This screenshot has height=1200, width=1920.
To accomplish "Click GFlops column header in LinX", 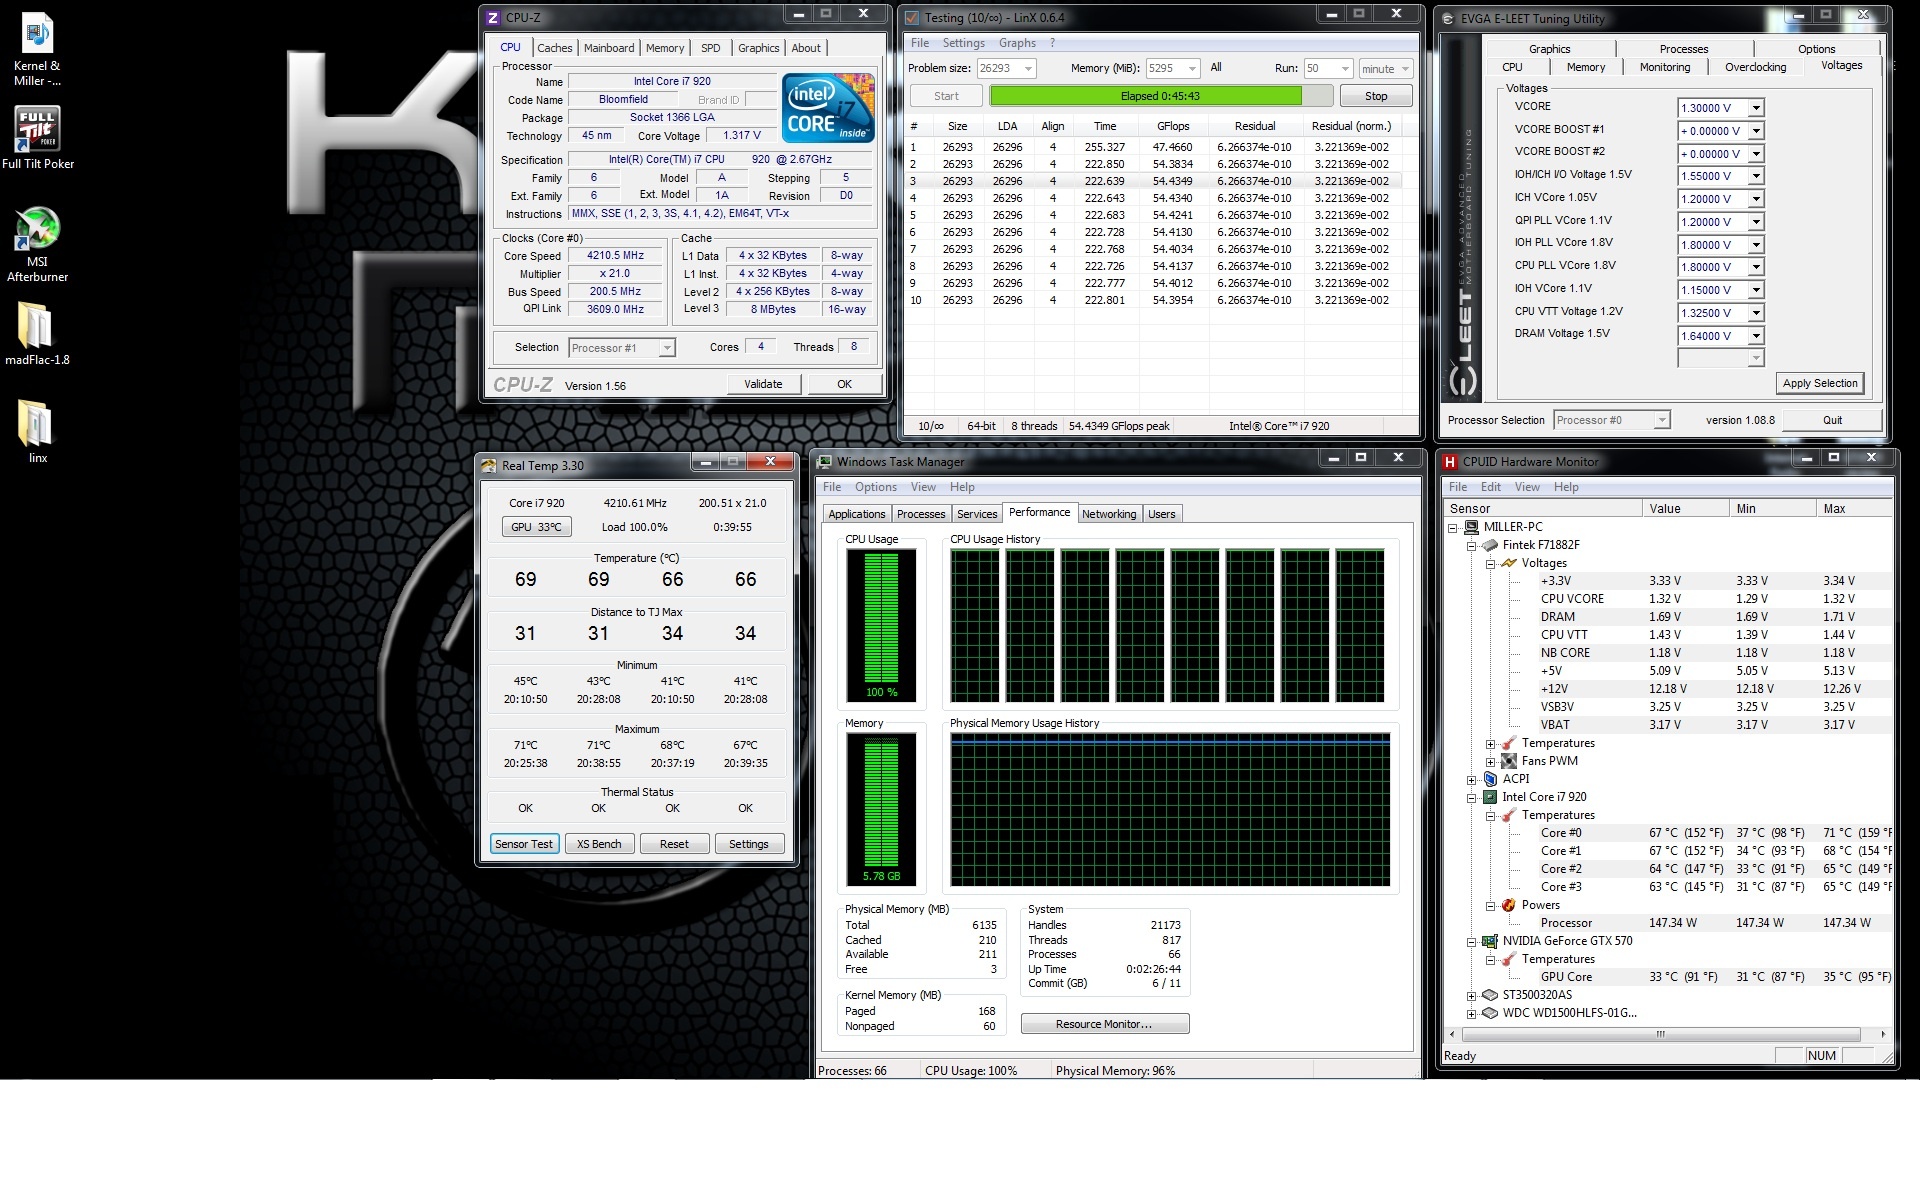I will (1173, 126).
